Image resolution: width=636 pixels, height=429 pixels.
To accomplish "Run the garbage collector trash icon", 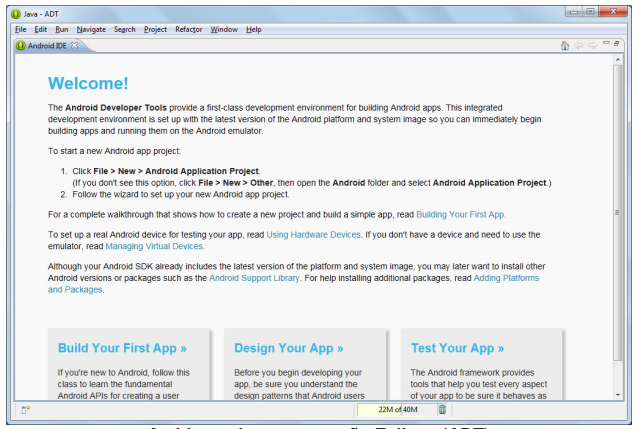I will tap(443, 409).
